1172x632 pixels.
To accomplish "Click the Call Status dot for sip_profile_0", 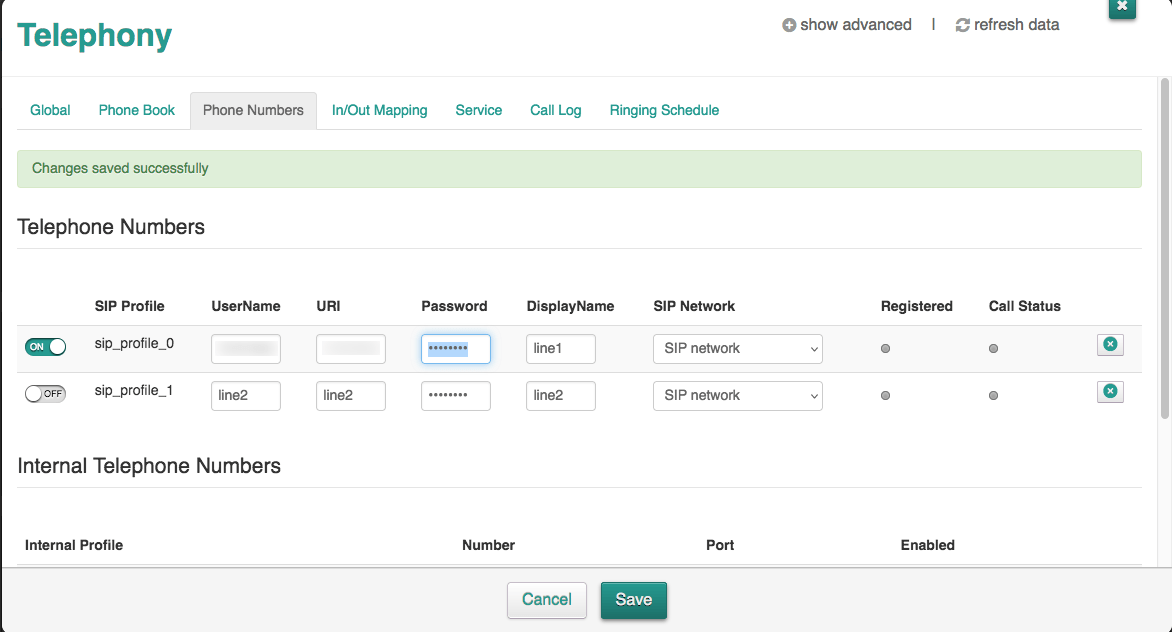I will 993,349.
